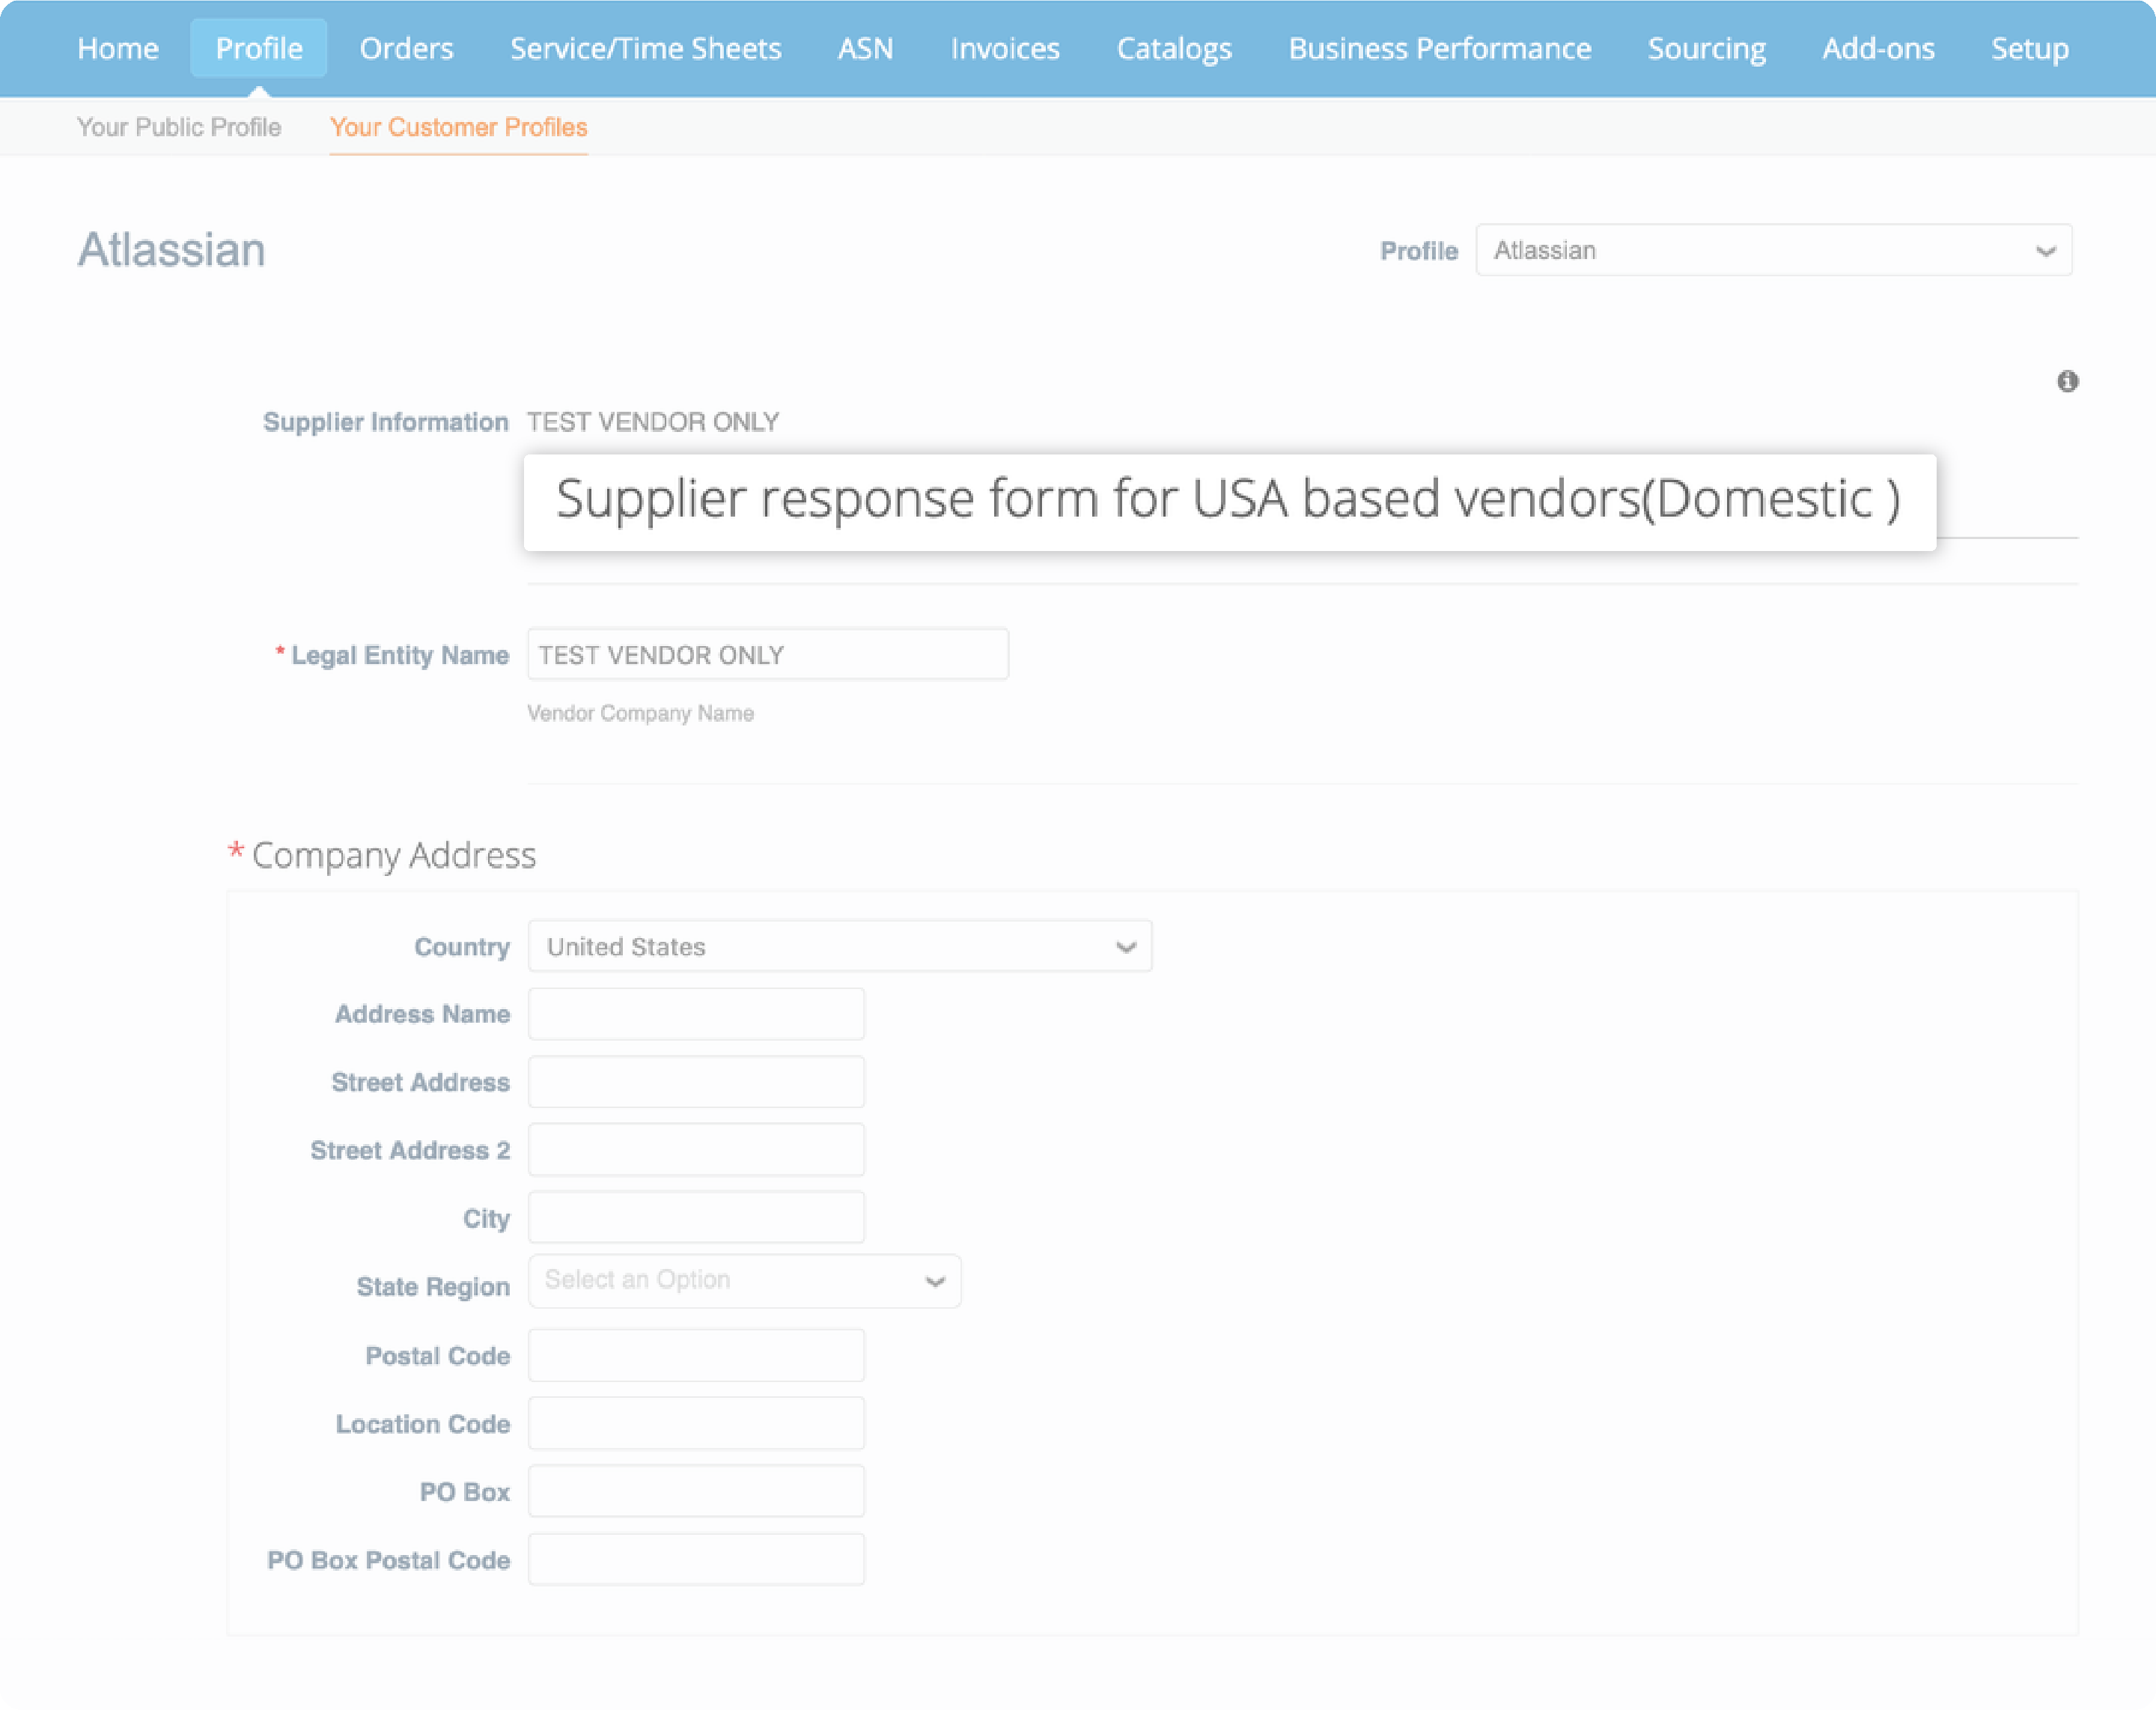Viewport: 2156px width, 1710px height.
Task: Expand the State Region dropdown
Action: 745,1280
